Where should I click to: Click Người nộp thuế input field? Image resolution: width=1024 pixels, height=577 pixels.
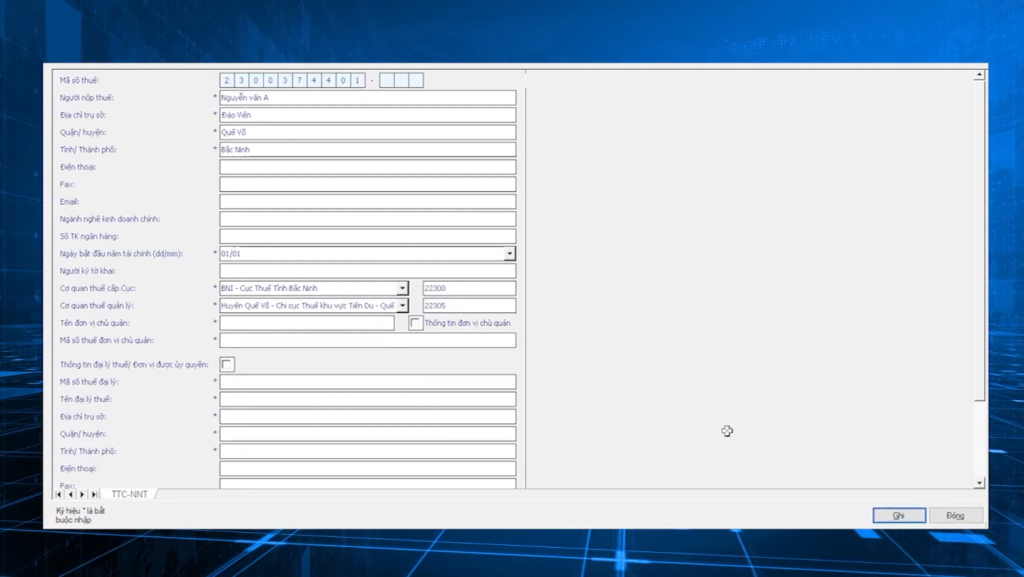pos(368,98)
